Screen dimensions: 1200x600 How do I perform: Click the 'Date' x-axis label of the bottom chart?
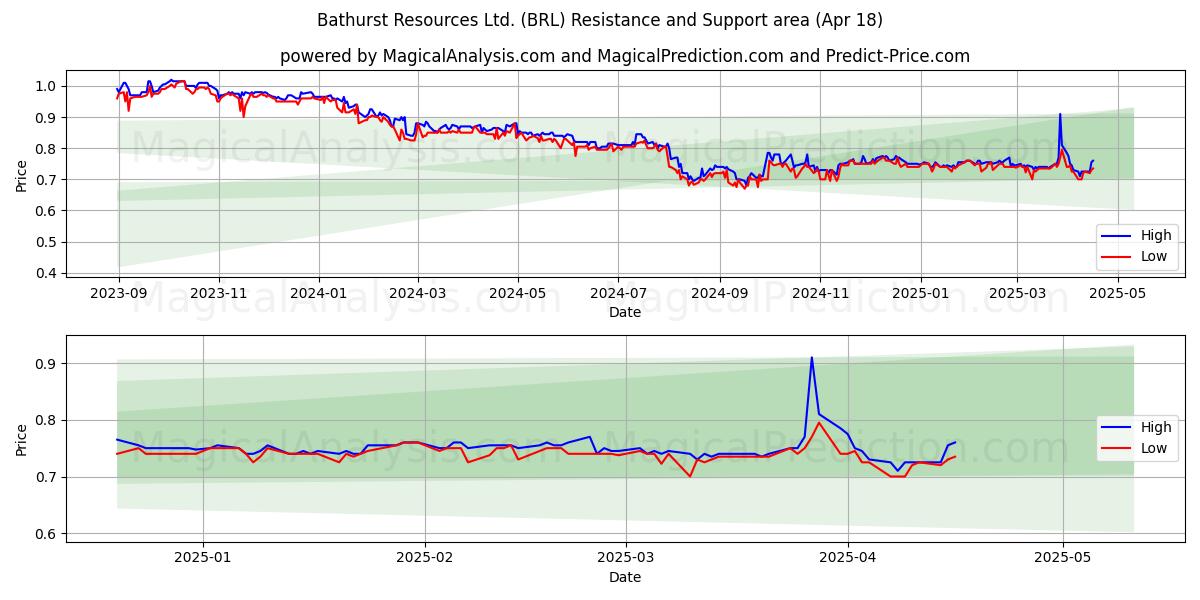pyautogui.click(x=625, y=577)
